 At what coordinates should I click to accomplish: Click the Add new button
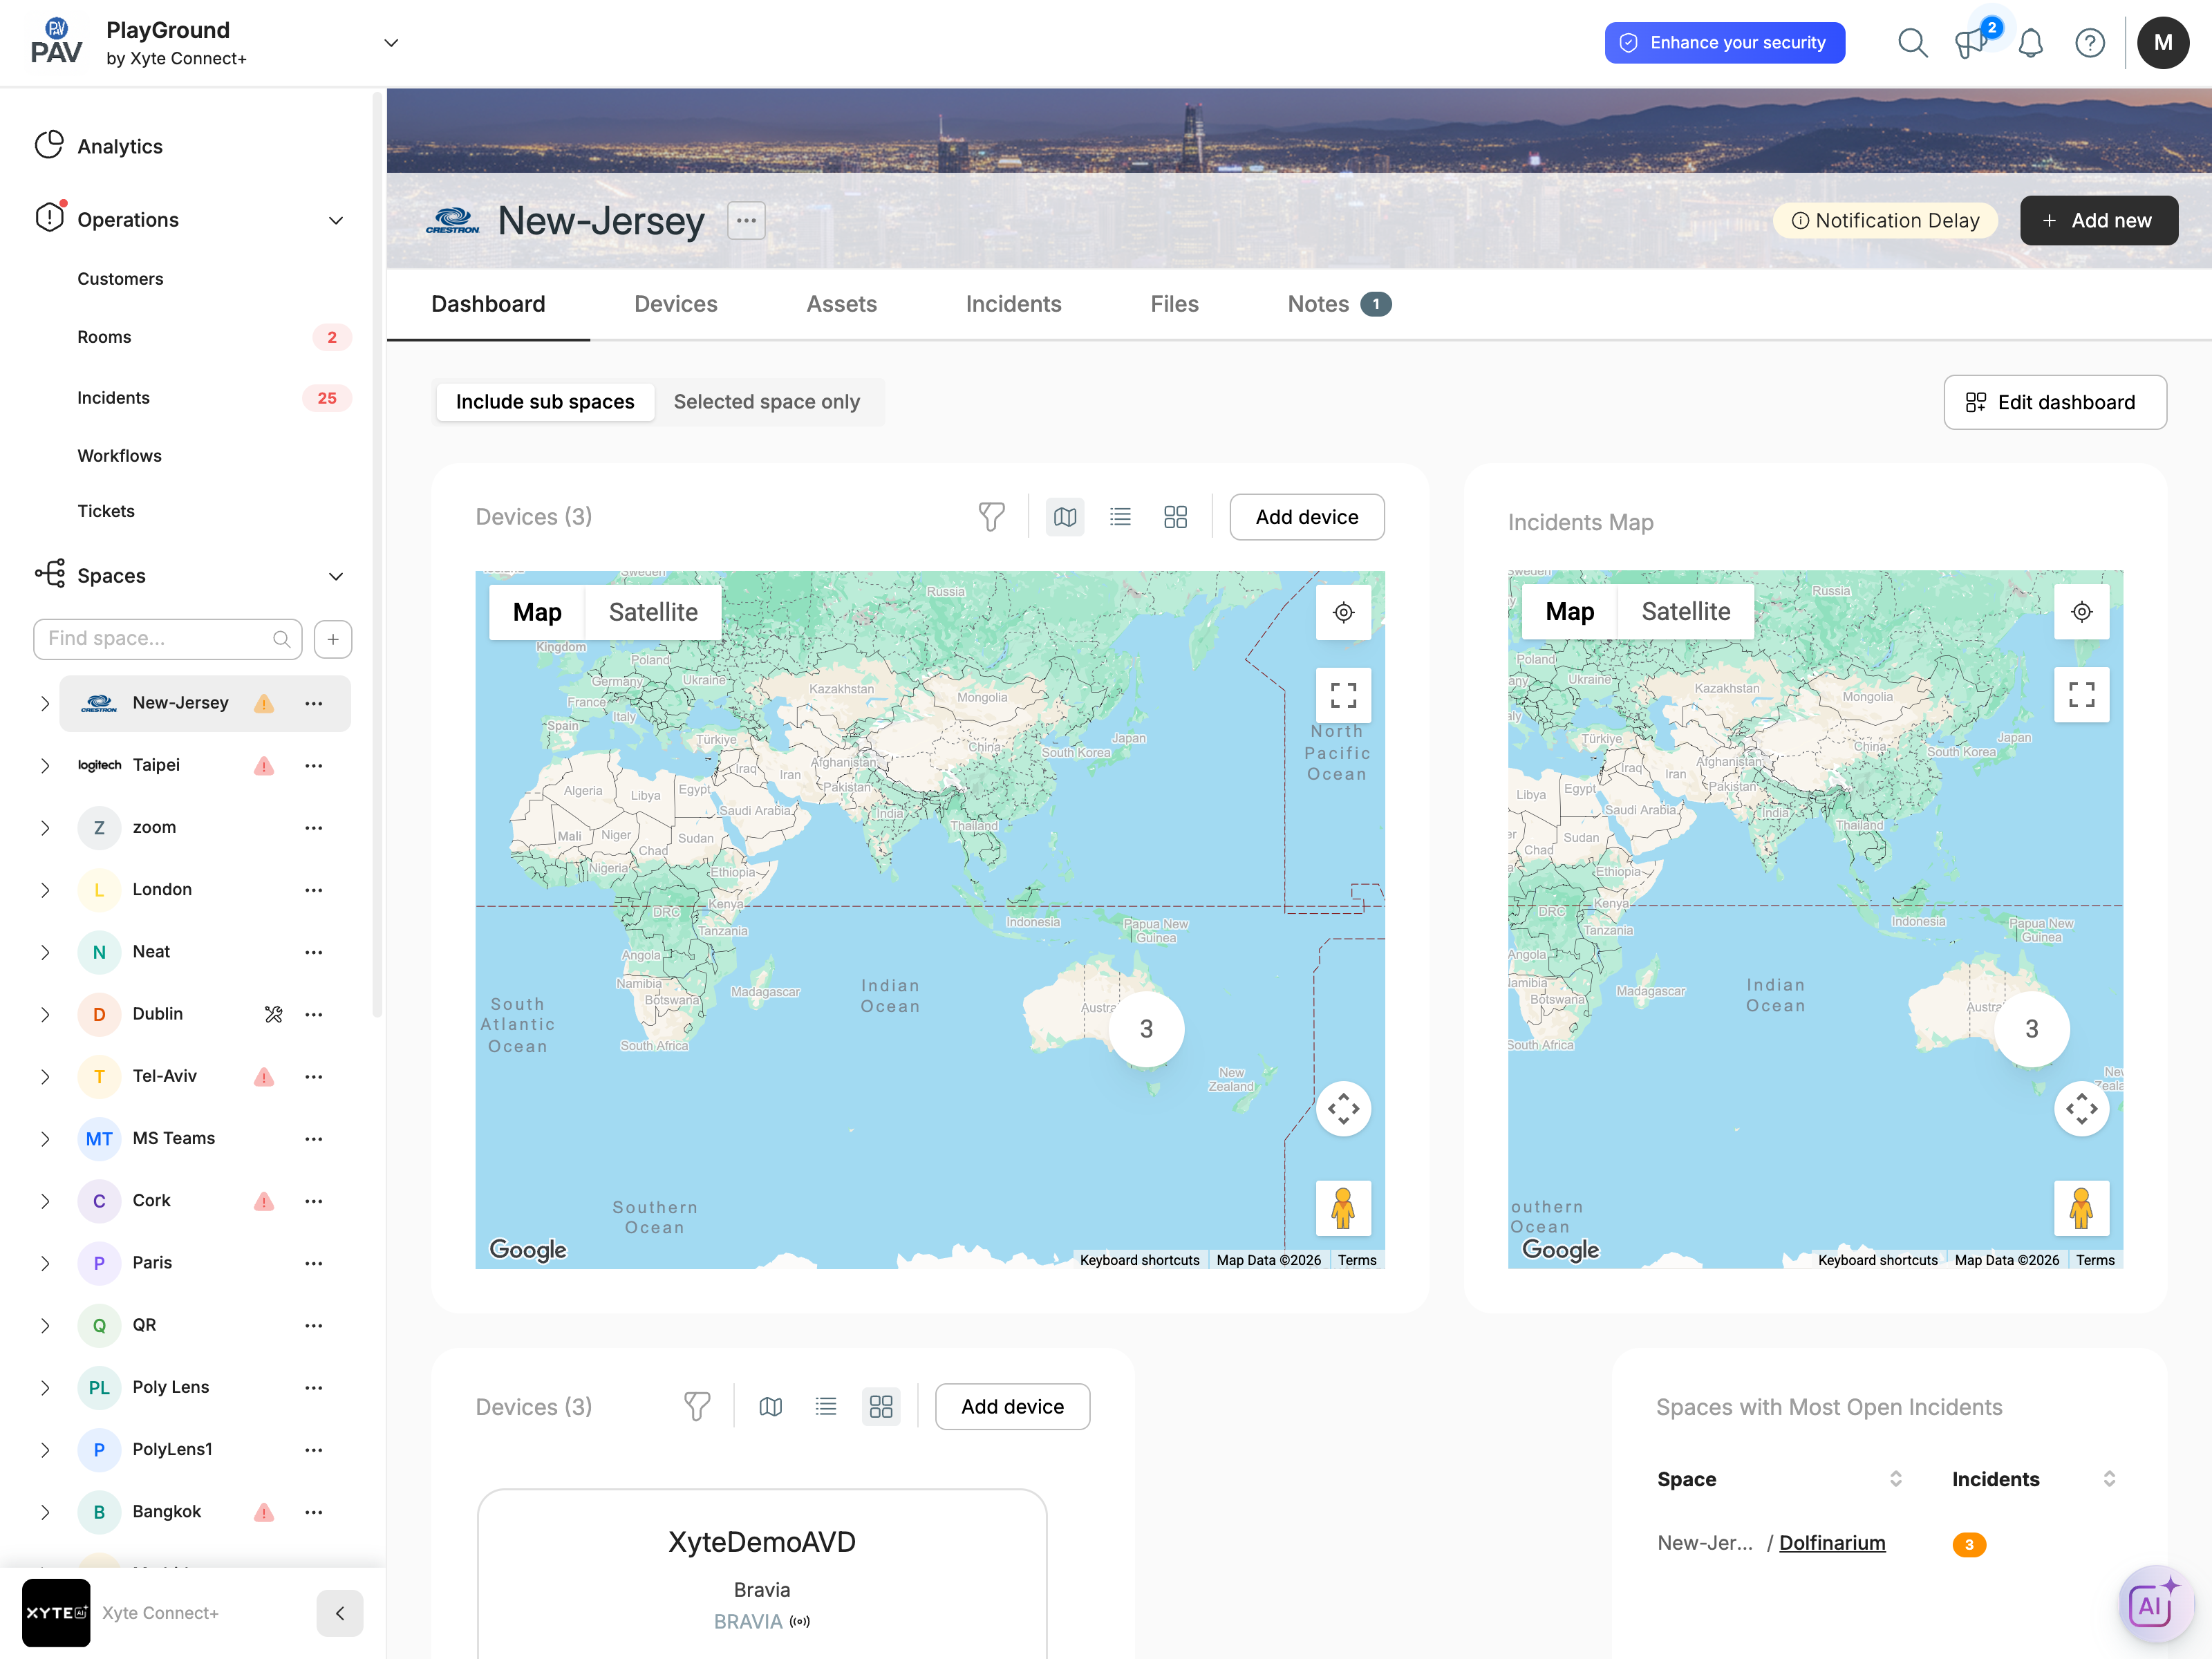point(2098,220)
